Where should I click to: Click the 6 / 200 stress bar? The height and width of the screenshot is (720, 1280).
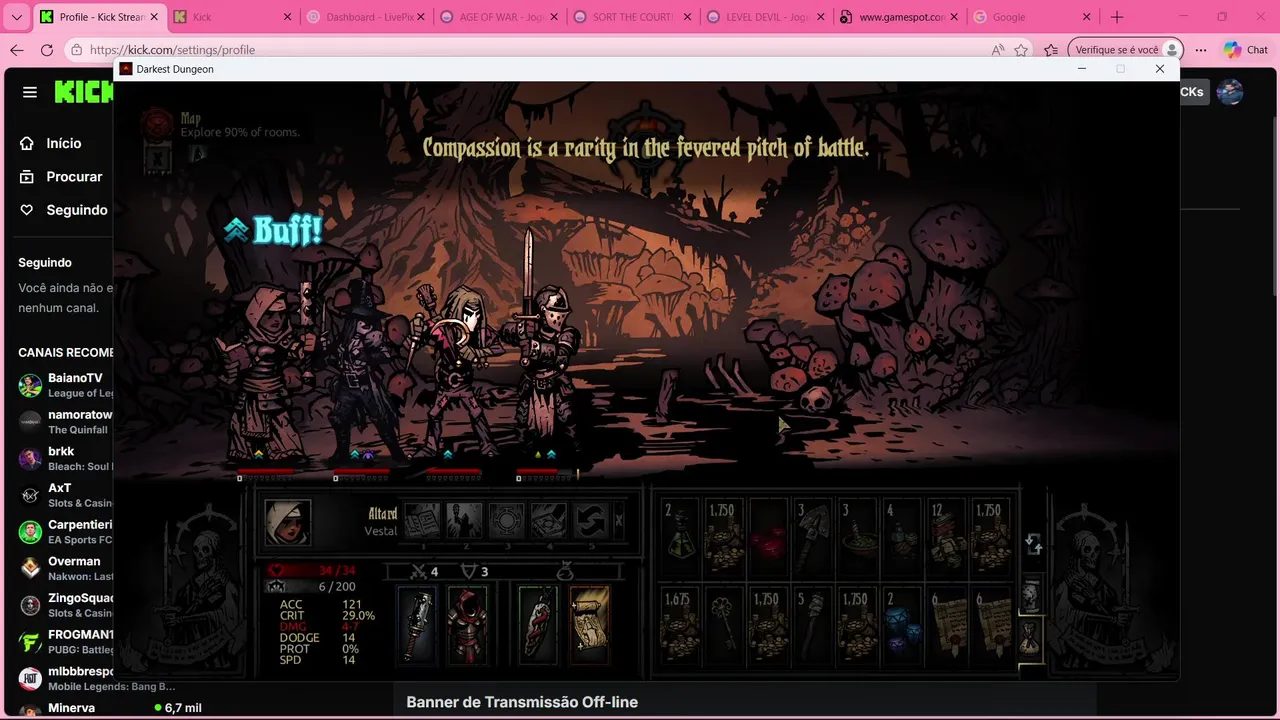tap(314, 586)
